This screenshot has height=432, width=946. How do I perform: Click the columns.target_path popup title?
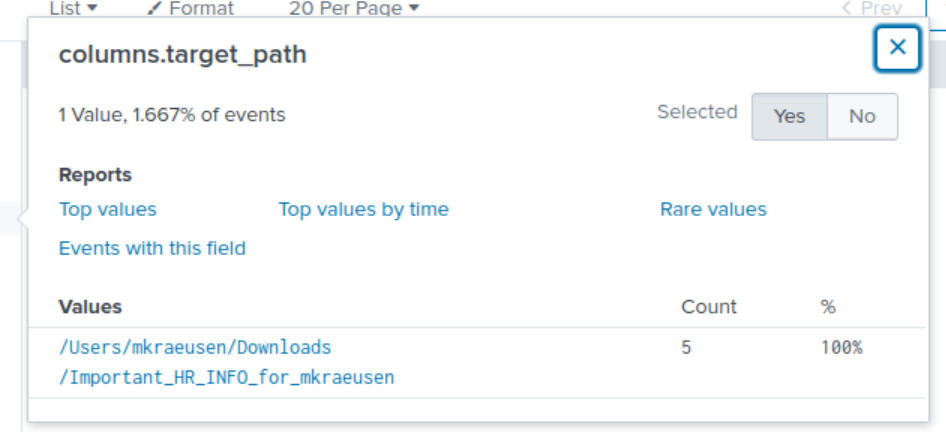[x=183, y=55]
